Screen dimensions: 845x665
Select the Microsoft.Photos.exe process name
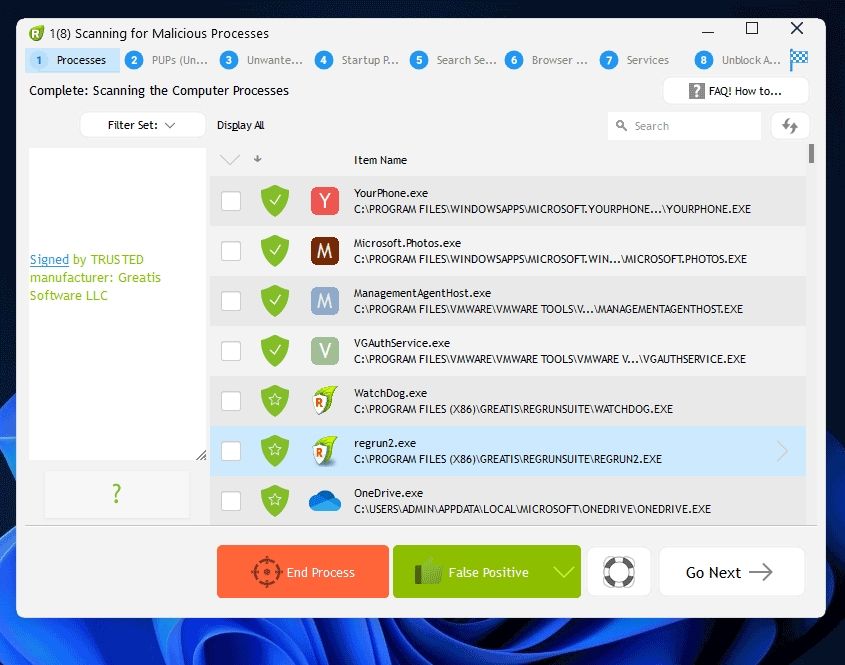[407, 243]
